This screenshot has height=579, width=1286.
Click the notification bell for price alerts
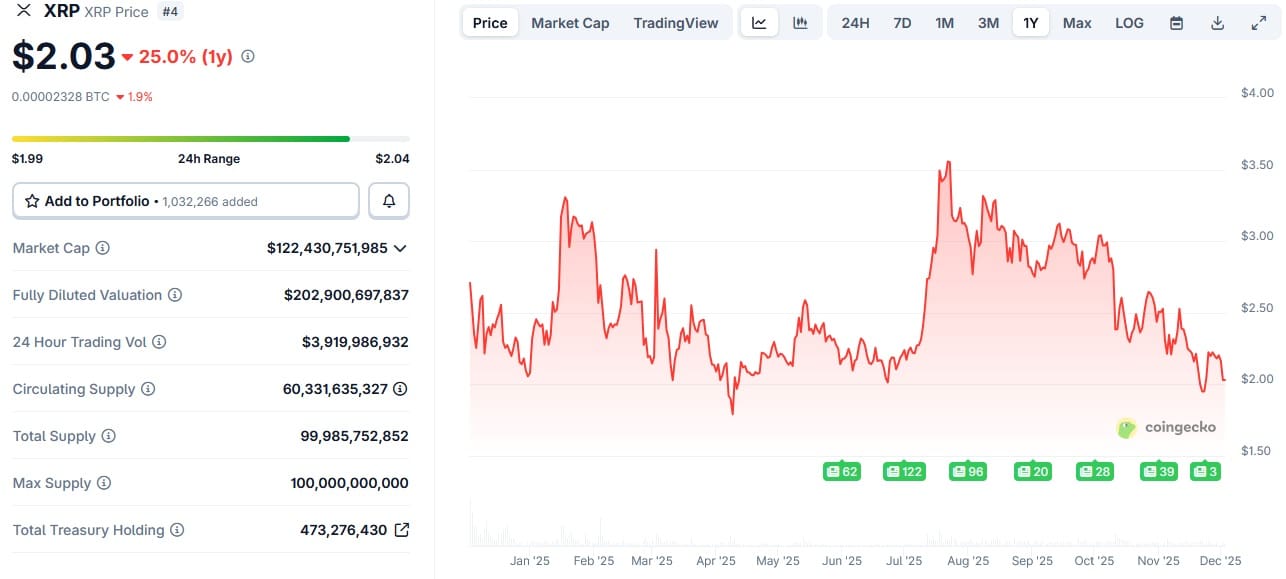(388, 200)
